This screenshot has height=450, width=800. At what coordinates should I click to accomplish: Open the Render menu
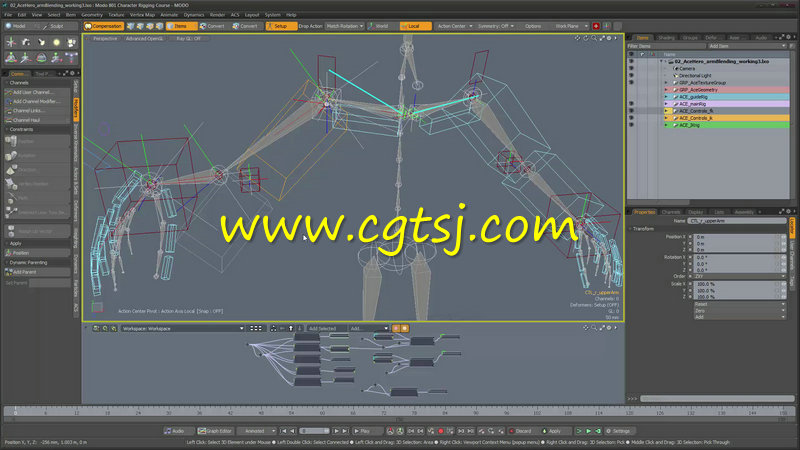(x=217, y=15)
